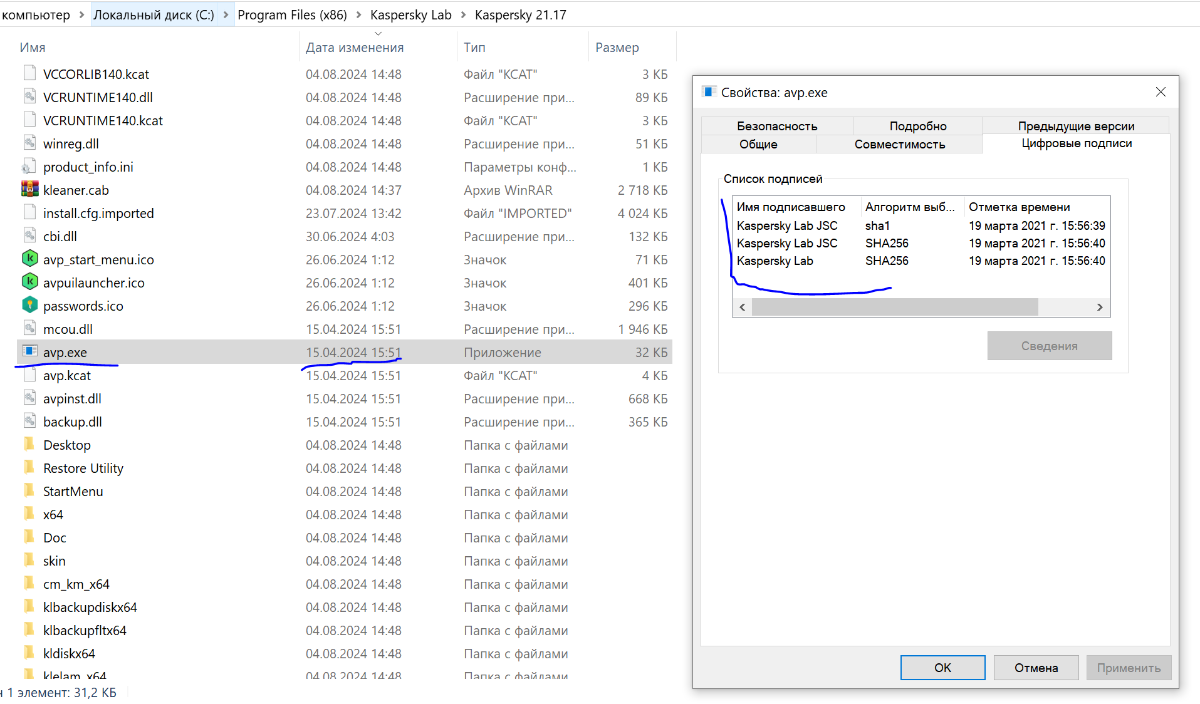Image resolution: width=1200 pixels, height=704 pixels.
Task: Expand the chevron after Локальный диск (C:)
Action: [228, 15]
